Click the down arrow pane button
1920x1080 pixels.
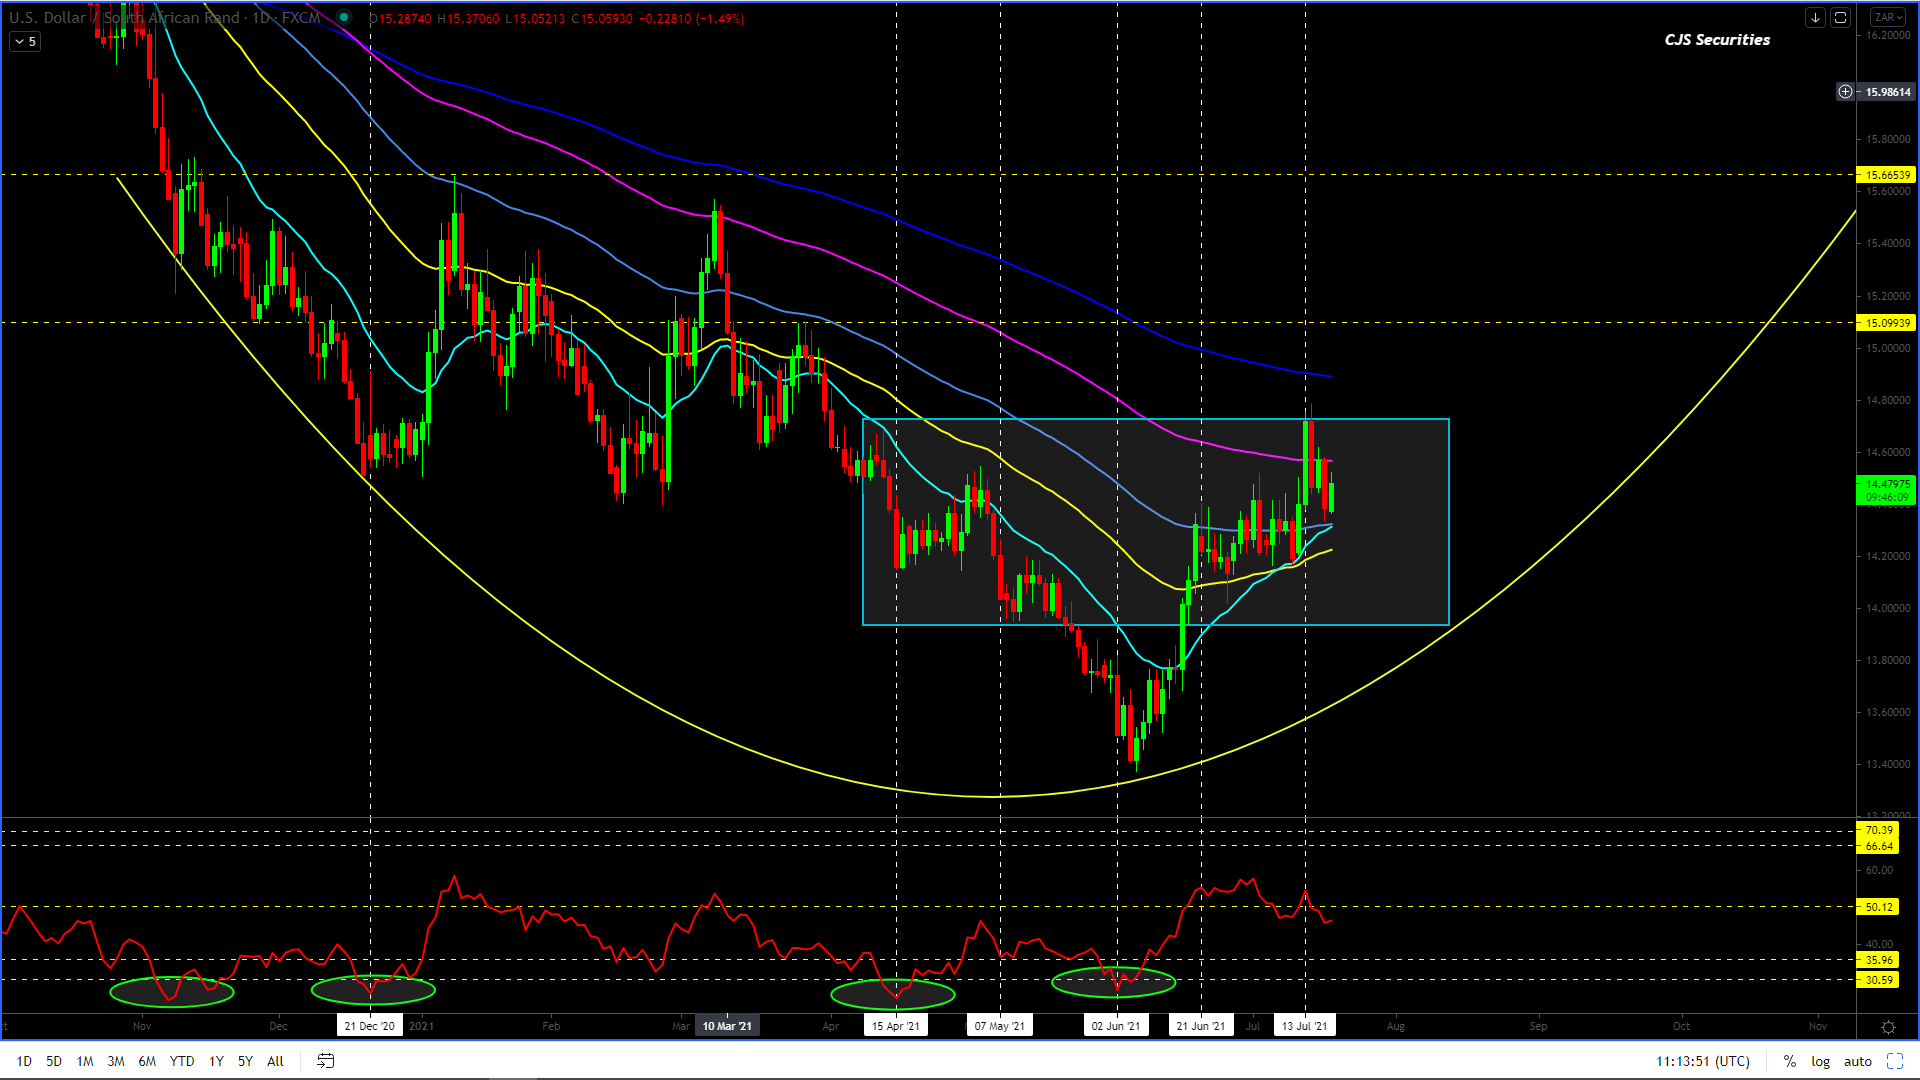pyautogui.click(x=1815, y=18)
